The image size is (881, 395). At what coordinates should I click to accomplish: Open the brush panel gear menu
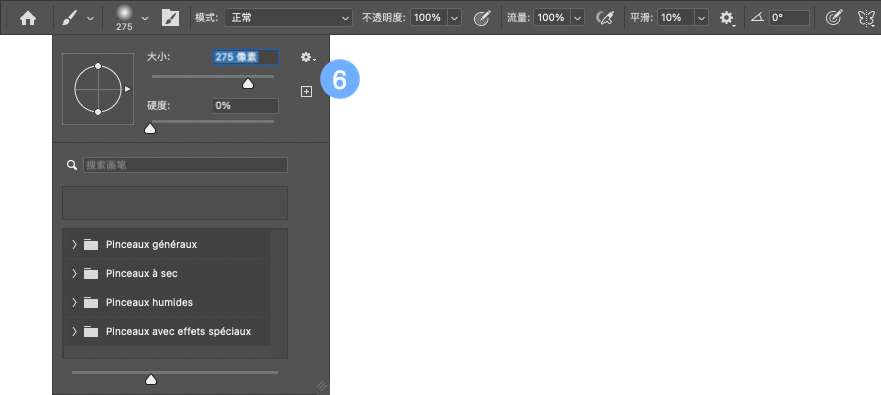click(x=307, y=57)
